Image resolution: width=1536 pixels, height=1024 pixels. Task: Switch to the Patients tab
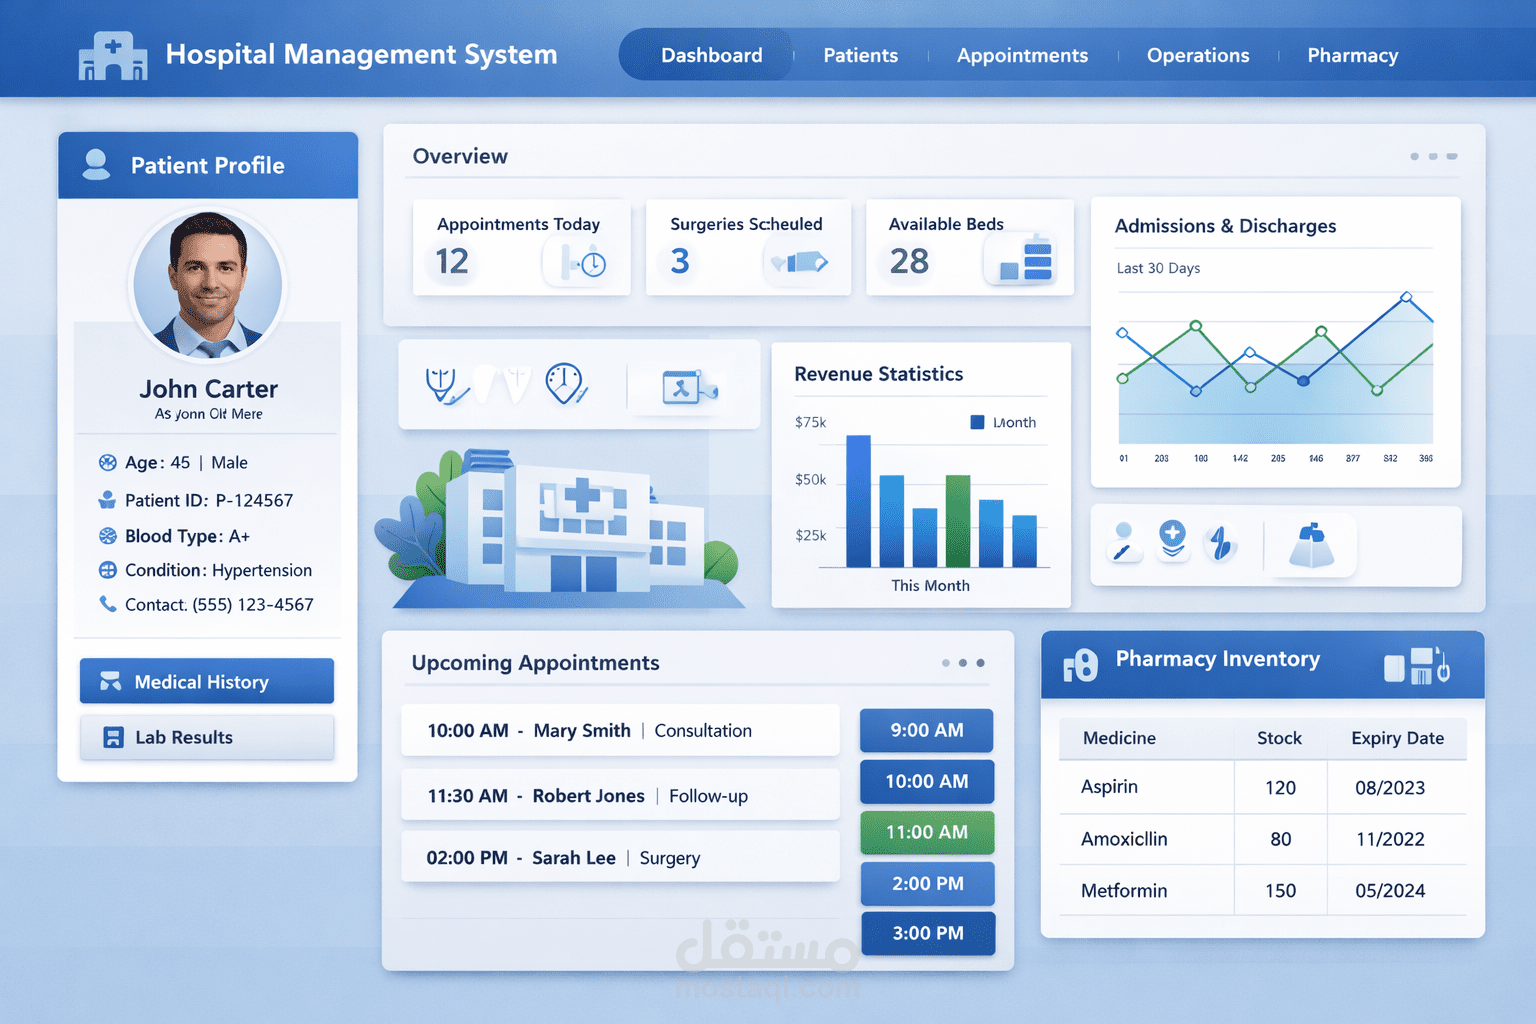pyautogui.click(x=860, y=56)
